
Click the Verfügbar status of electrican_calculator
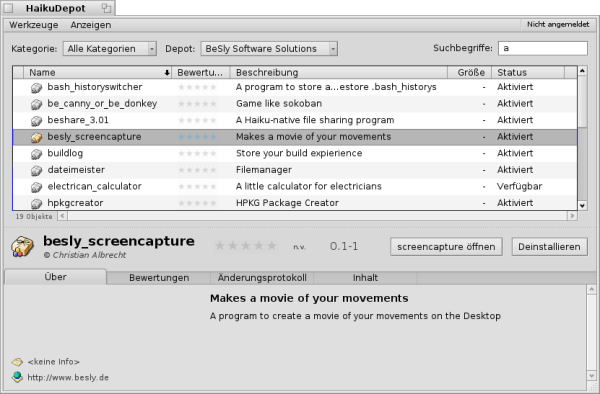pyautogui.click(x=519, y=186)
